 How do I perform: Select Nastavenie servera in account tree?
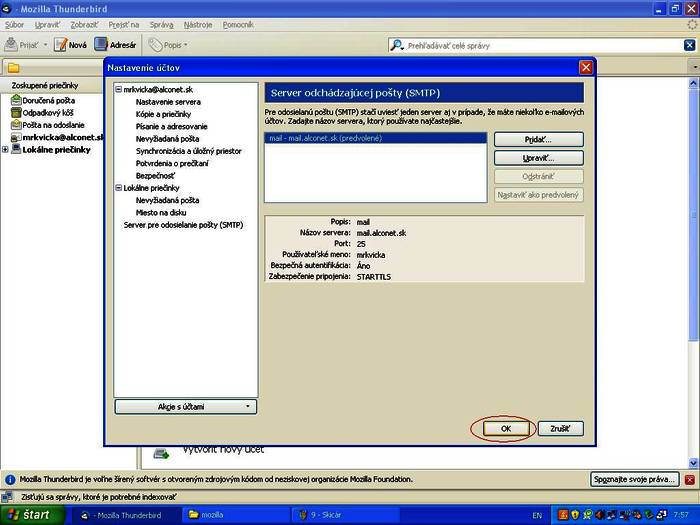[x=168, y=102]
